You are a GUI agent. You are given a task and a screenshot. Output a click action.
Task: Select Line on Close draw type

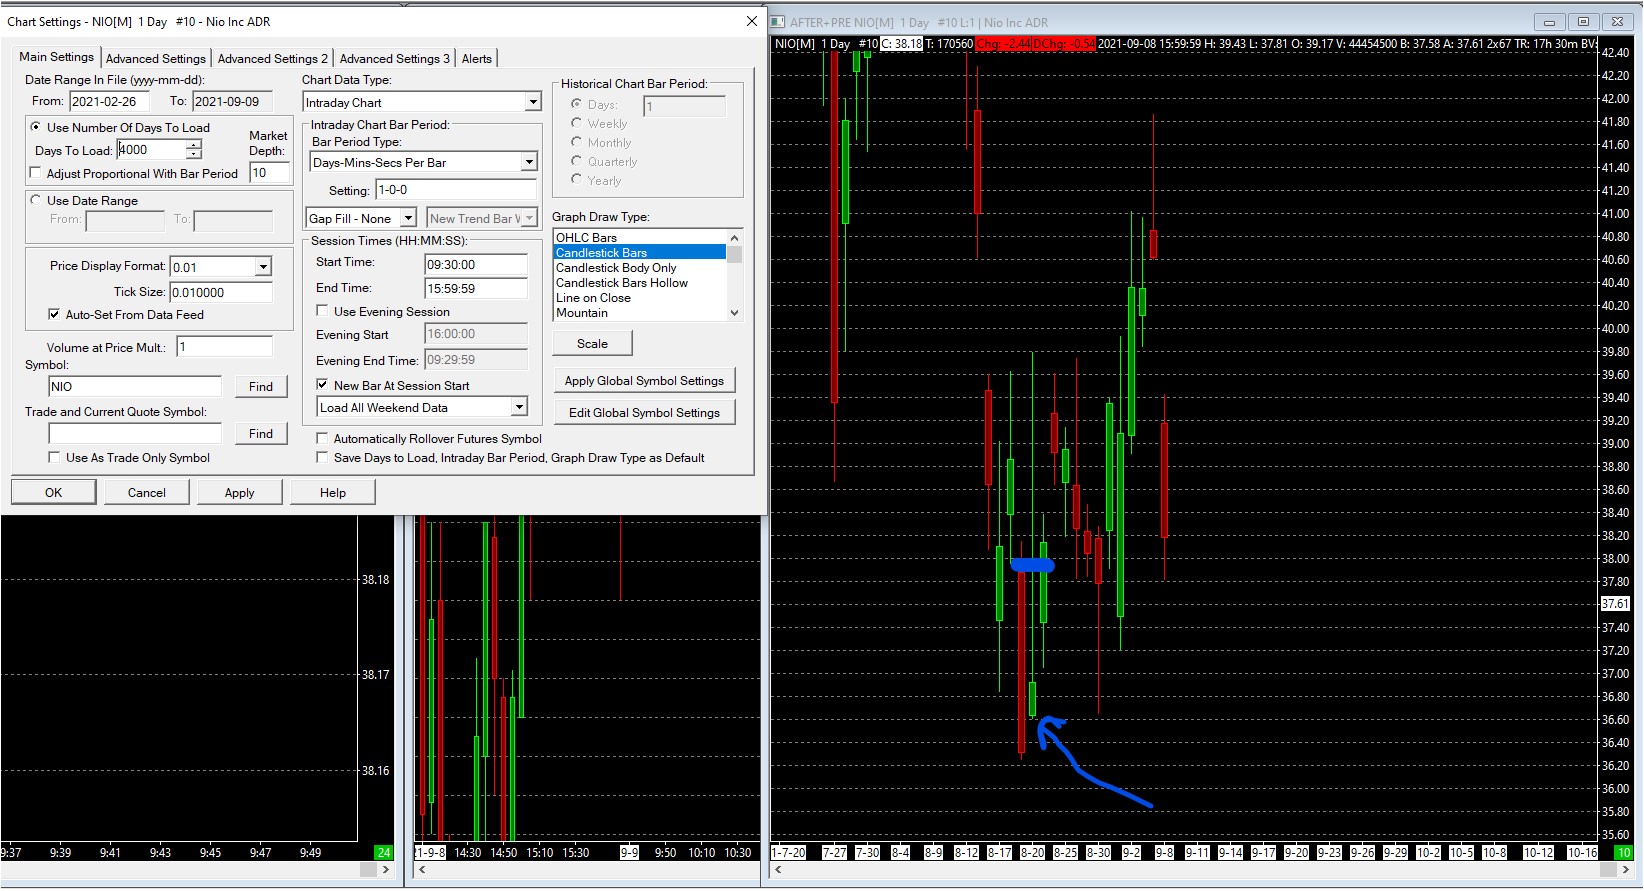[x=640, y=298]
